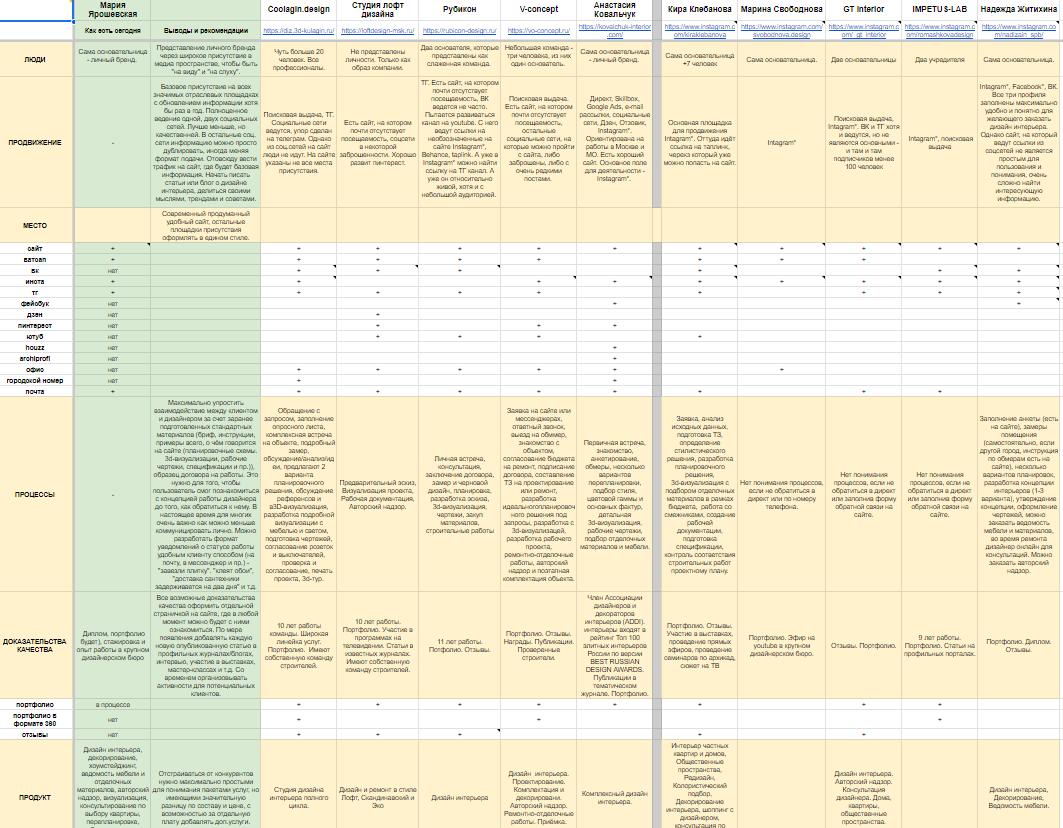
Task: Select the IMPETUS-LAB header cell
Action: pos(939,9)
